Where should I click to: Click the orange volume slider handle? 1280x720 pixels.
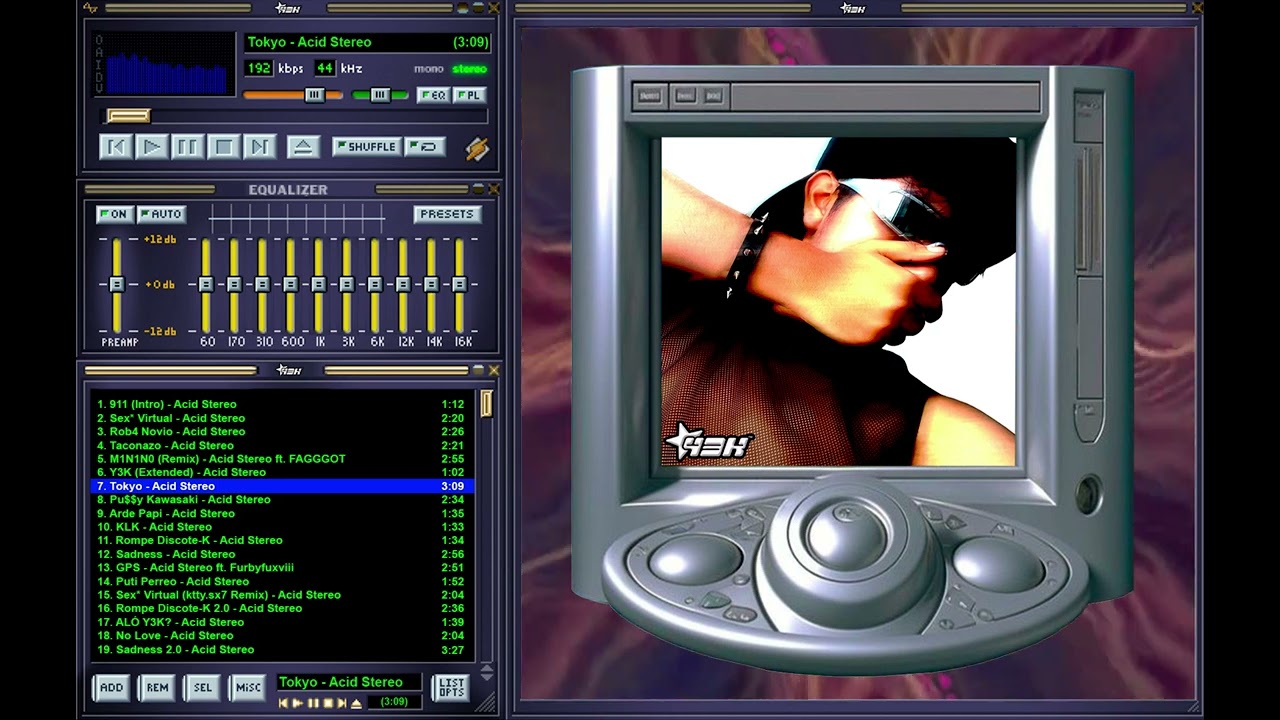click(x=314, y=95)
